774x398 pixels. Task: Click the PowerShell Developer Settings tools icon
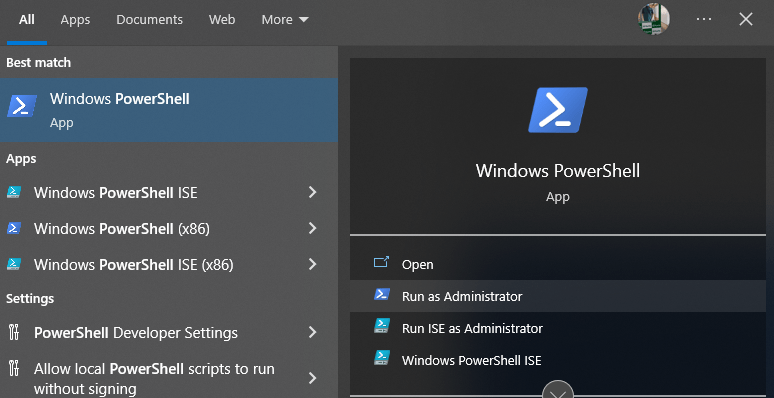[x=14, y=332]
